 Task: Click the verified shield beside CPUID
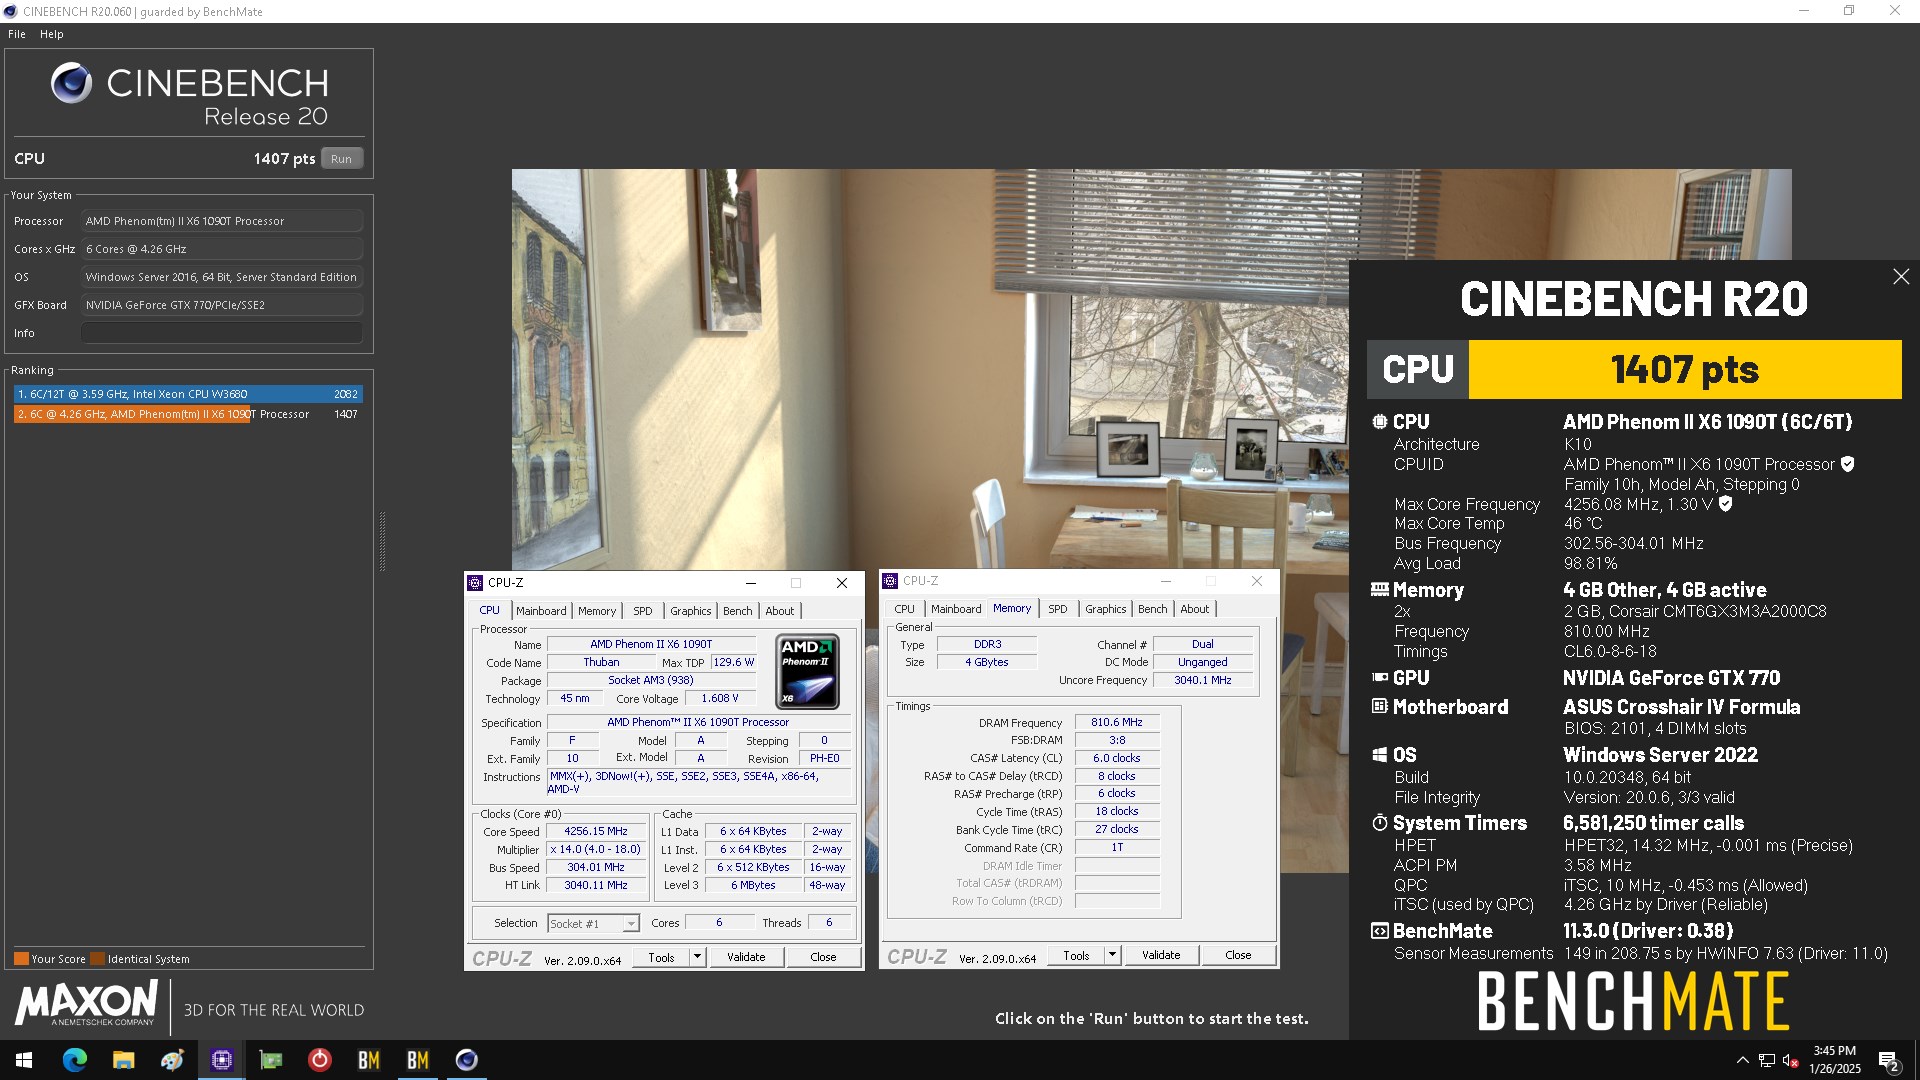coord(1848,464)
